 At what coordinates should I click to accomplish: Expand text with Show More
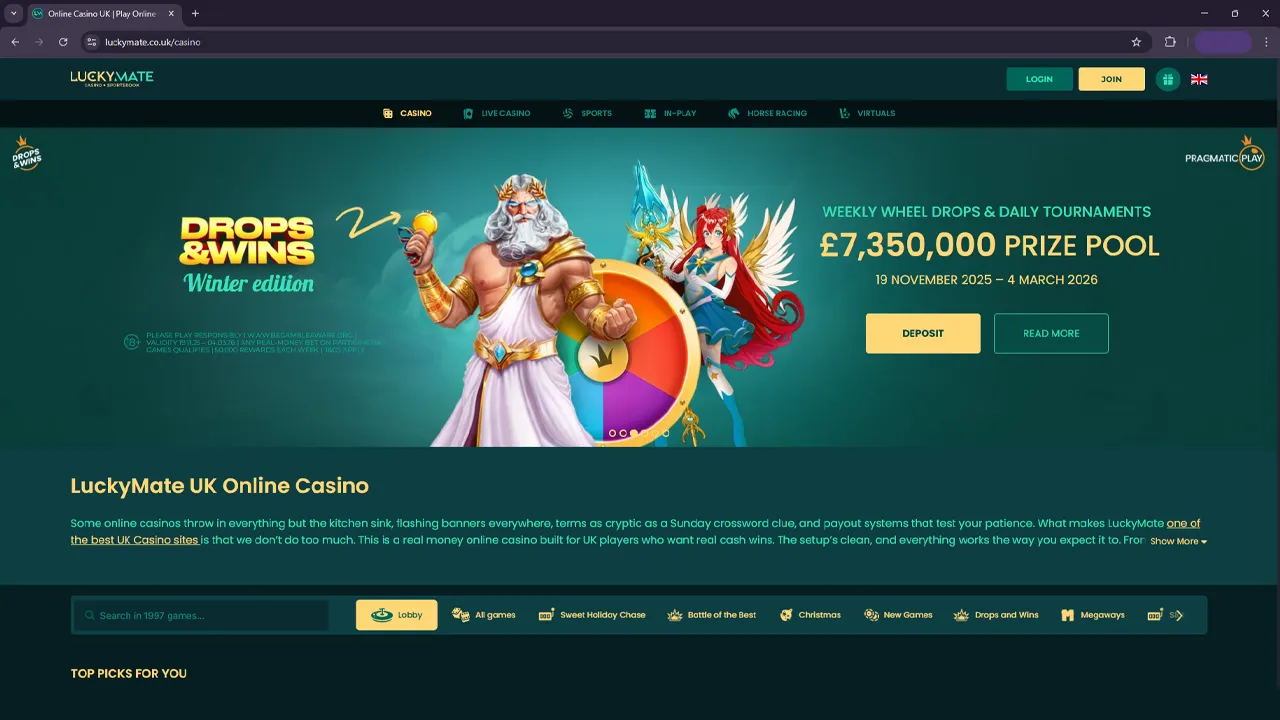click(1178, 541)
